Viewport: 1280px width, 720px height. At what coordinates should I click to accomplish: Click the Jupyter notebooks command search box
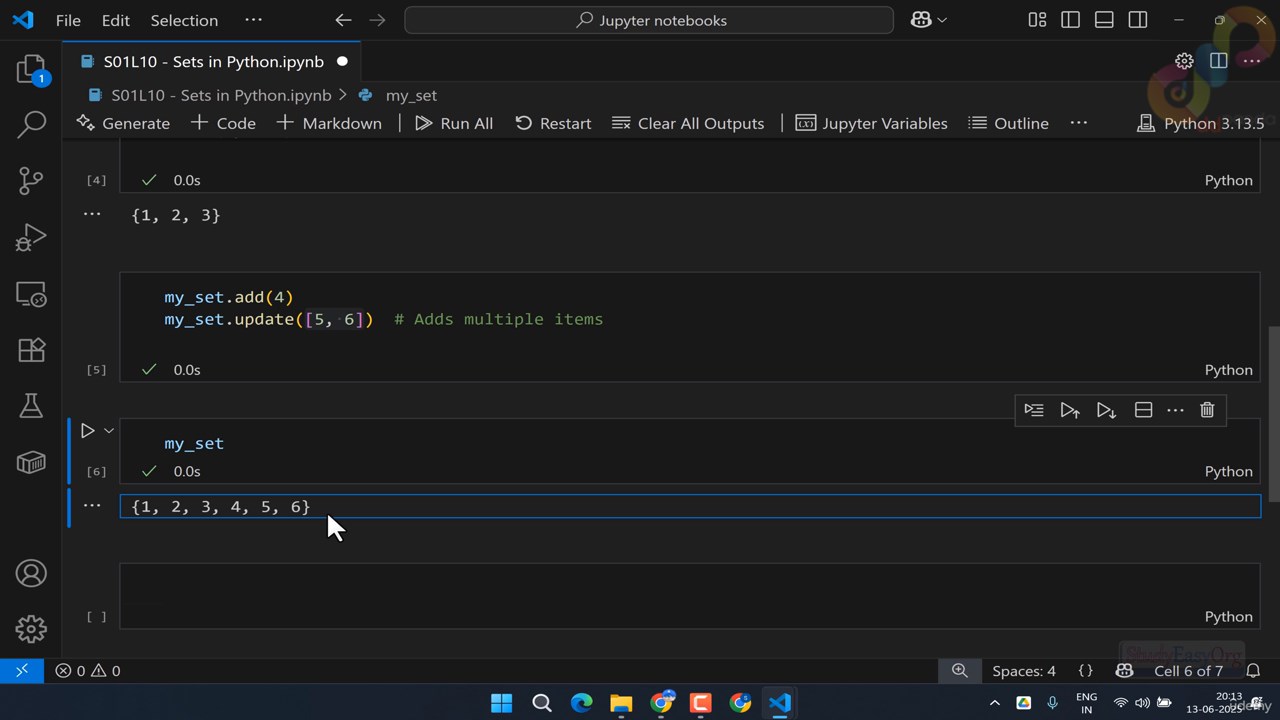coord(649,20)
